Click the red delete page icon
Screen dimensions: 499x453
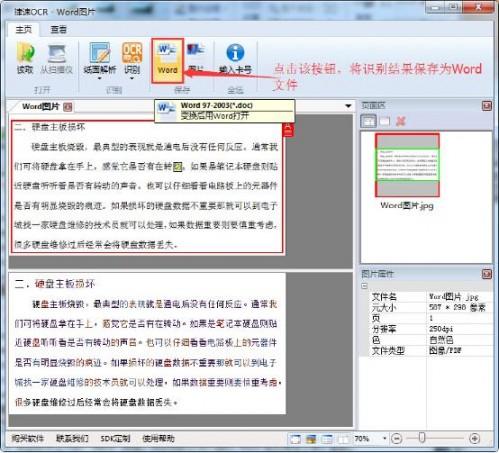(400, 121)
